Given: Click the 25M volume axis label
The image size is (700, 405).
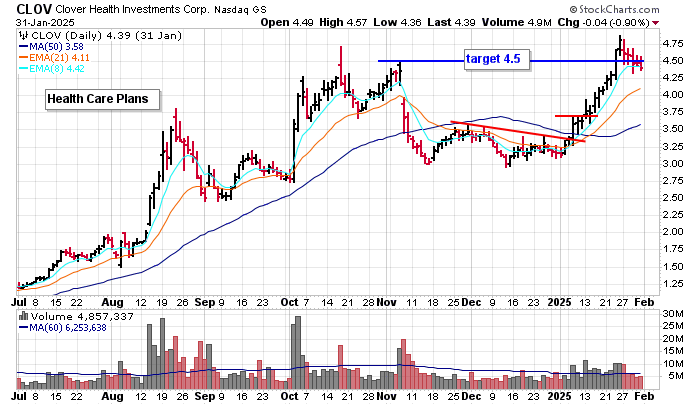Looking at the screenshot, I should [x=673, y=326].
